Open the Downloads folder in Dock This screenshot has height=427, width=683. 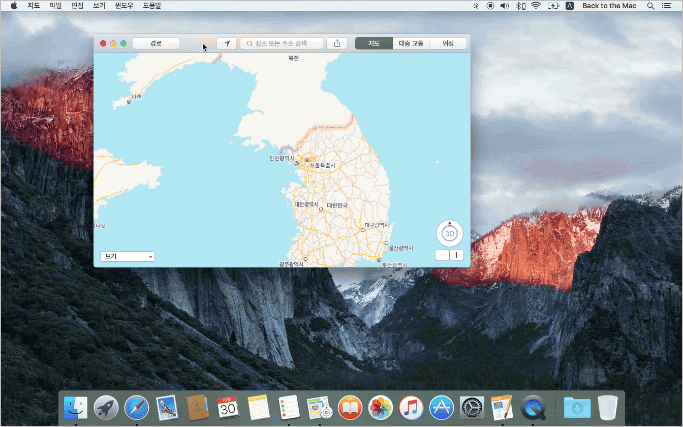click(x=577, y=408)
